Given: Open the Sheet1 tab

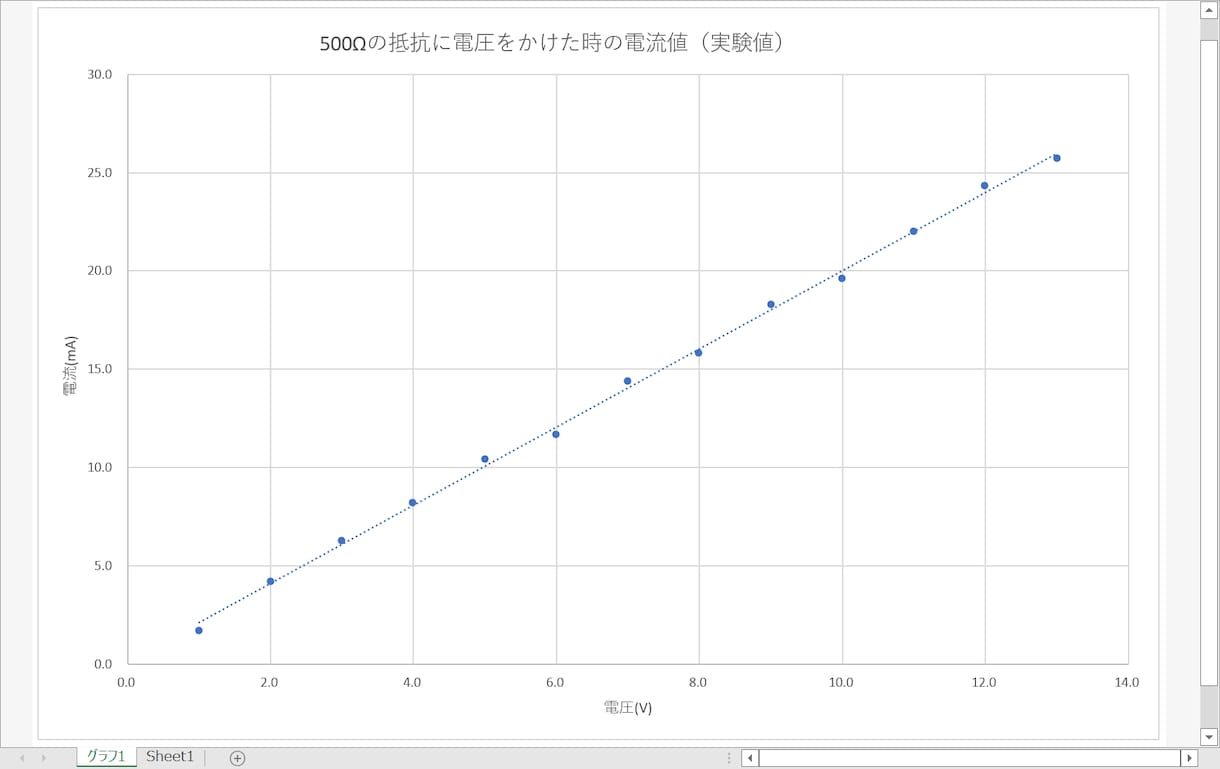Looking at the screenshot, I should pos(170,757).
